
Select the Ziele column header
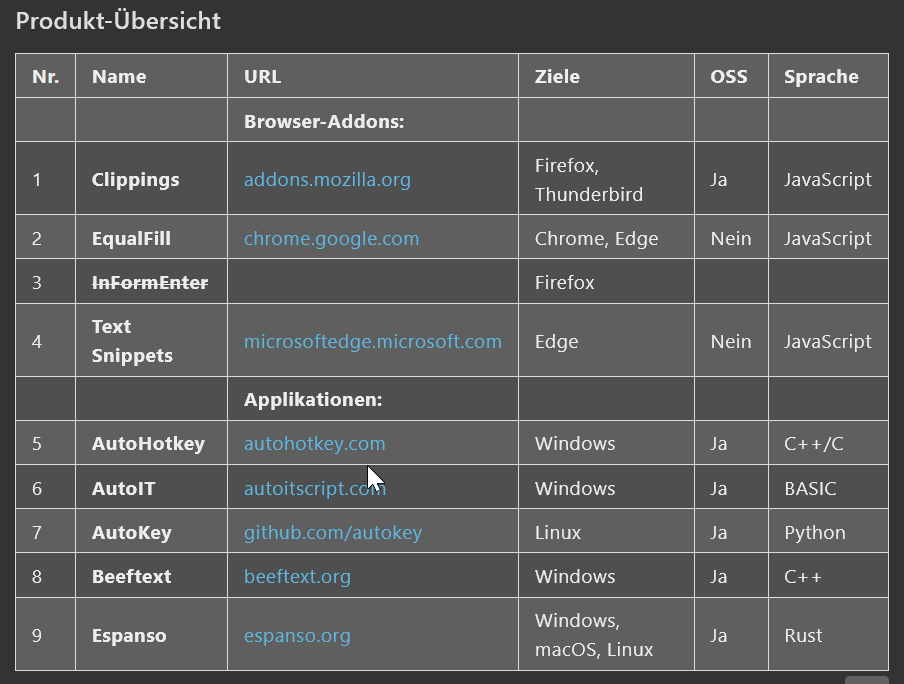point(557,77)
